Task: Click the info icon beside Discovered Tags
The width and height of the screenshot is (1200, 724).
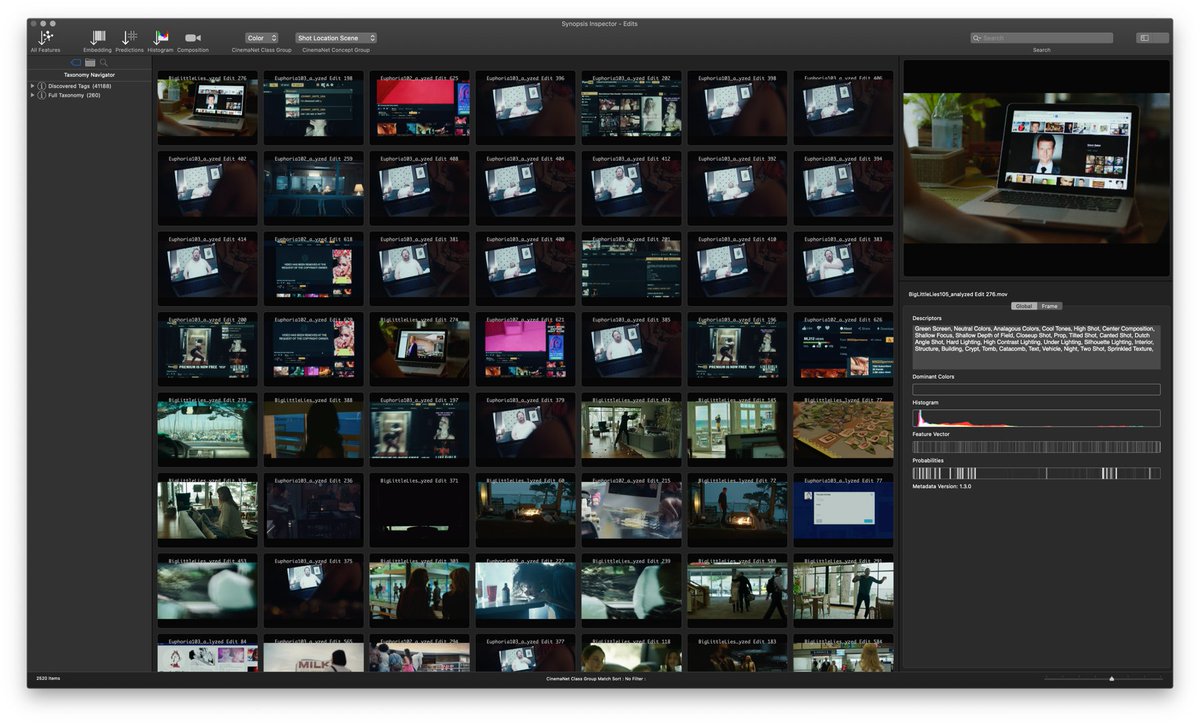Action: tap(42, 86)
